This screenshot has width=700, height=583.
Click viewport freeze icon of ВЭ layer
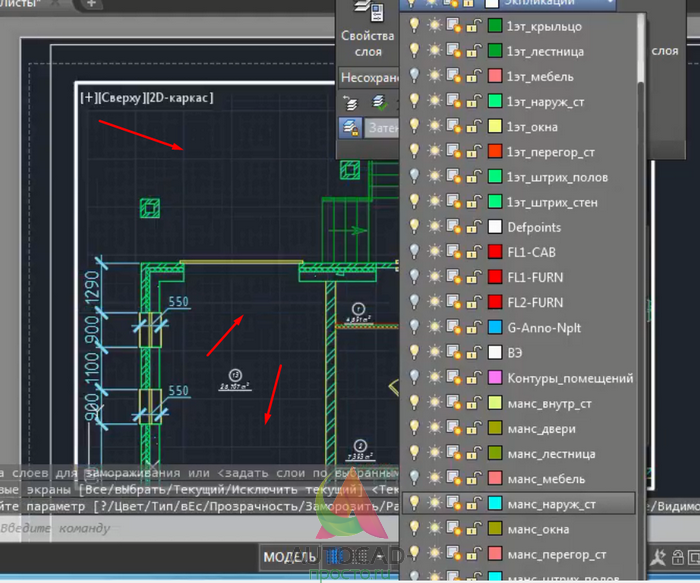point(454,353)
